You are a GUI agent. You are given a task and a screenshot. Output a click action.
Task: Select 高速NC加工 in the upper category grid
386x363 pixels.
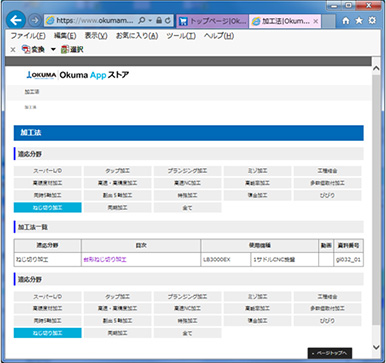[187, 183]
